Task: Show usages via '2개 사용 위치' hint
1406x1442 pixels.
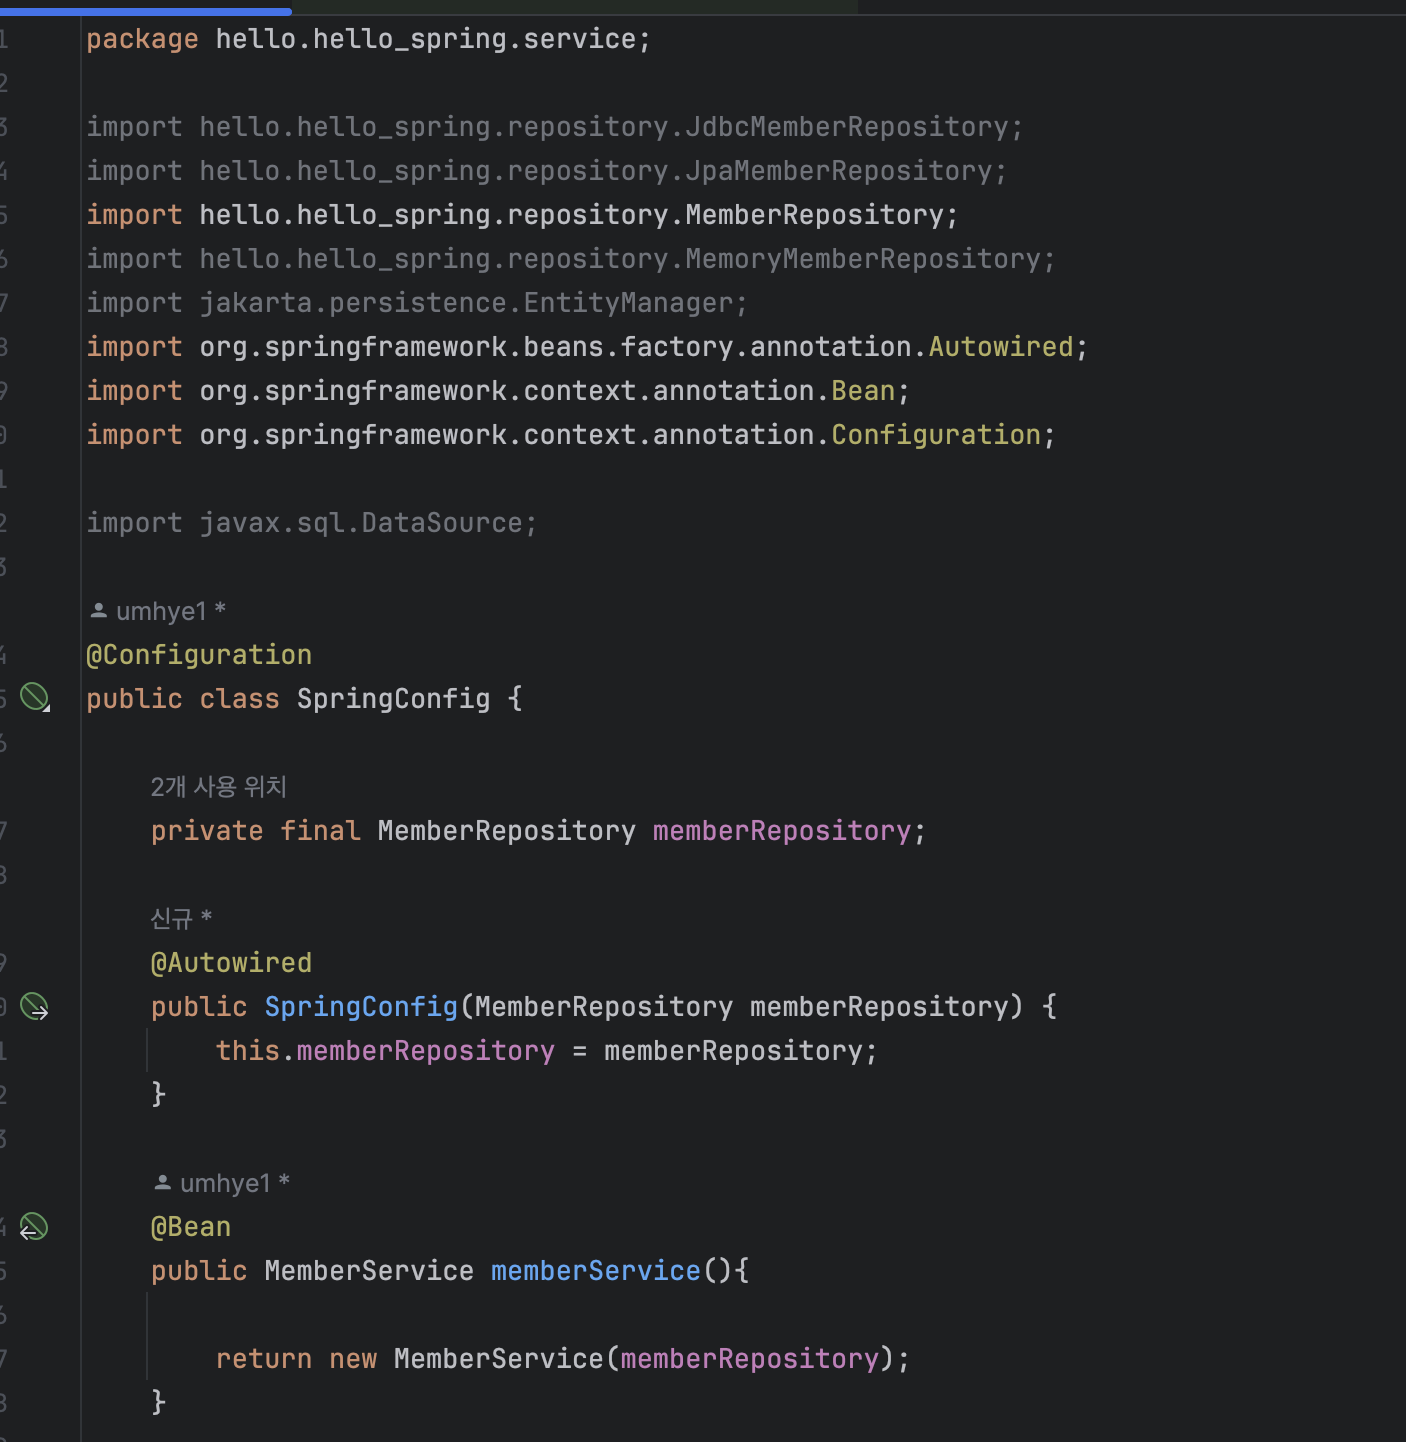Action: 219,787
